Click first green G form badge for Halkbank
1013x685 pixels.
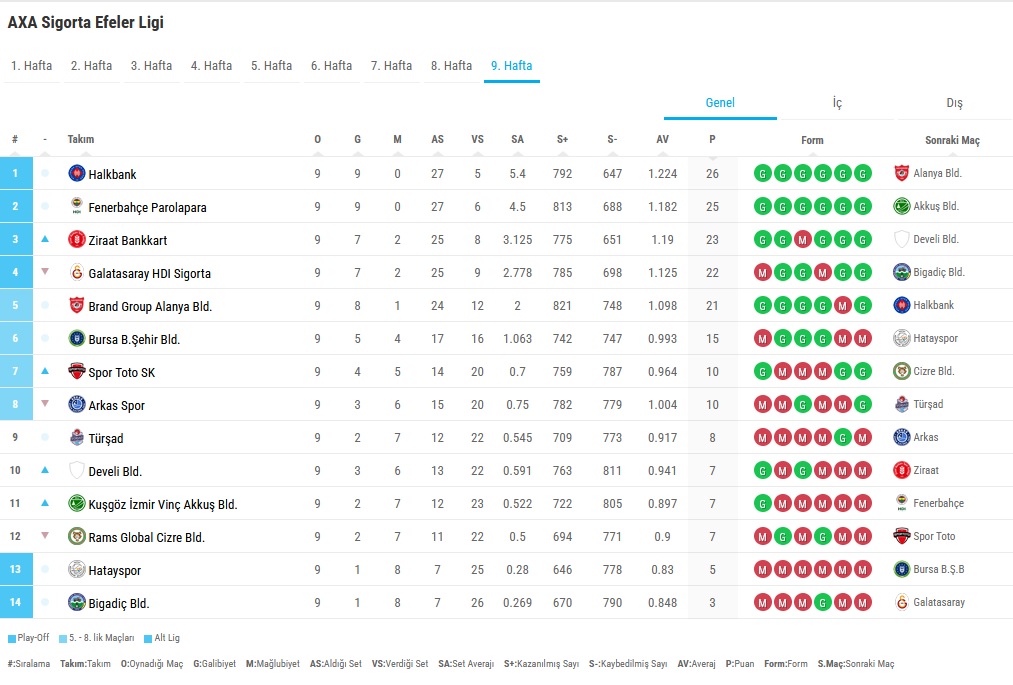[762, 173]
